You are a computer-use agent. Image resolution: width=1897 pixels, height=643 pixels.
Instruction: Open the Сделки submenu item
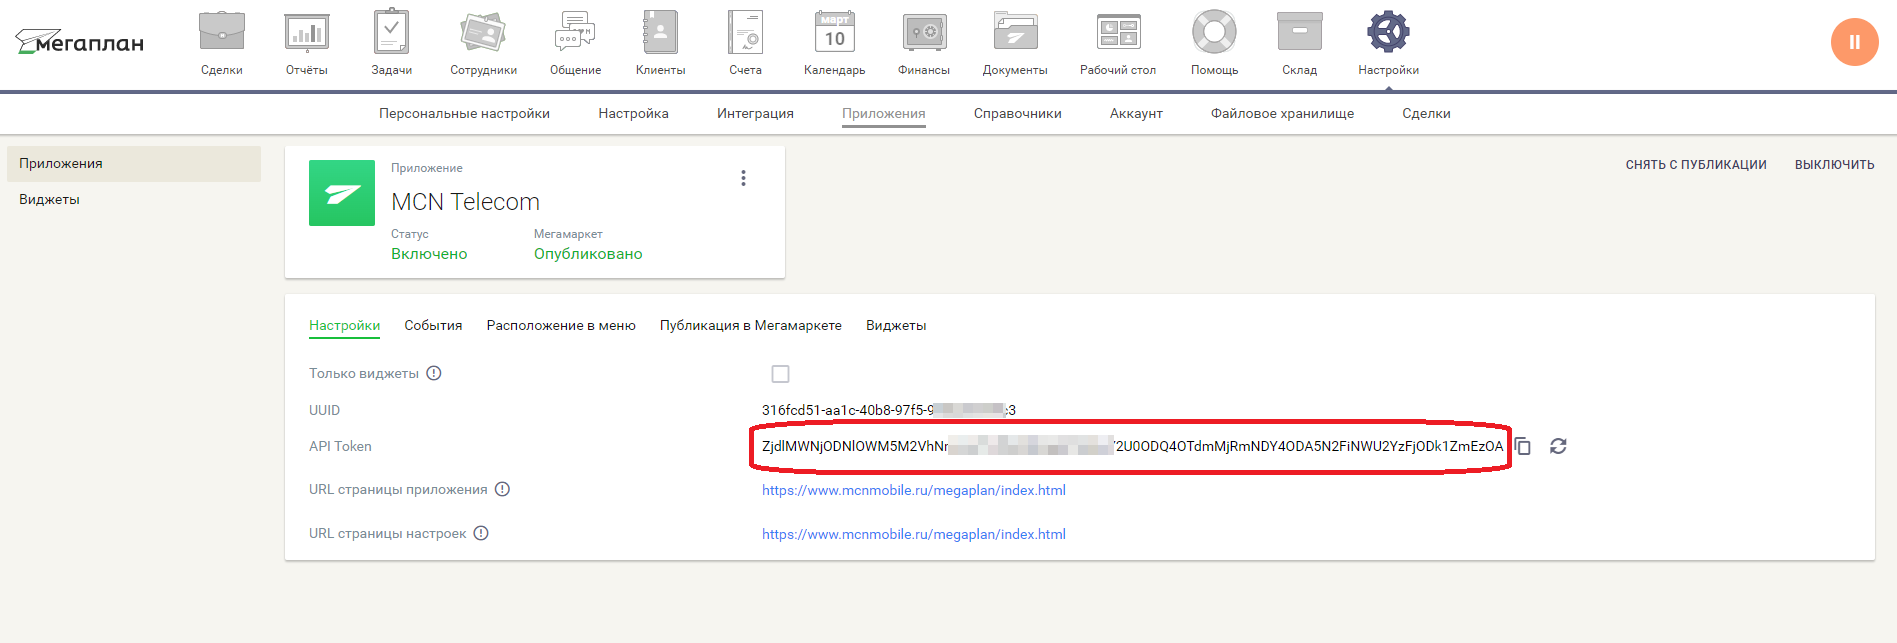coord(1426,113)
